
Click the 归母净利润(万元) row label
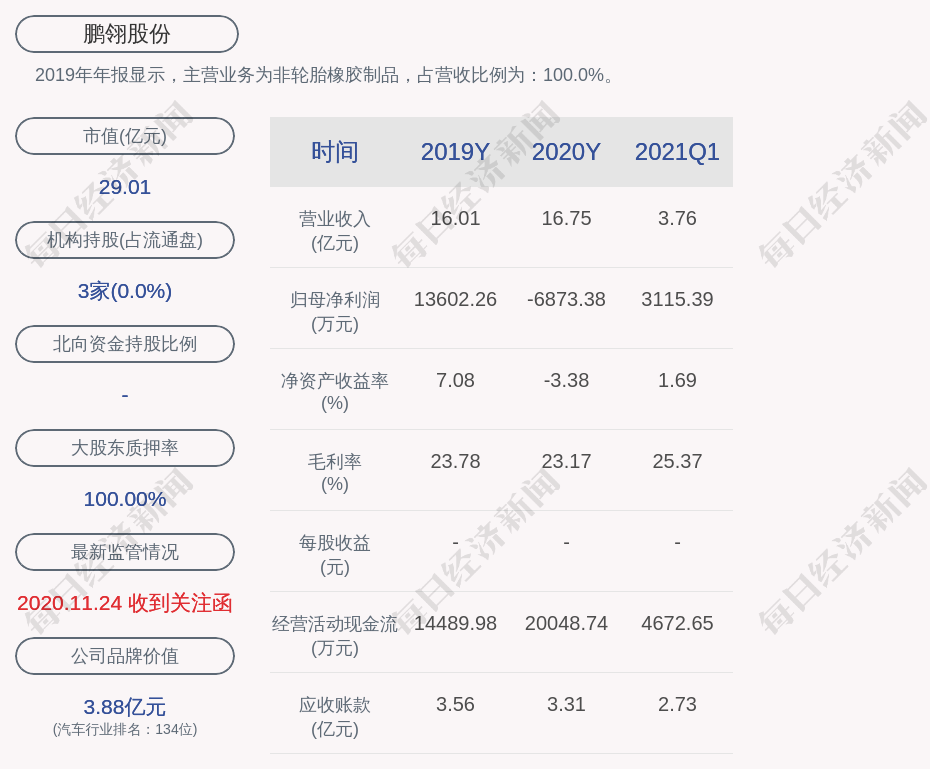click(x=335, y=312)
